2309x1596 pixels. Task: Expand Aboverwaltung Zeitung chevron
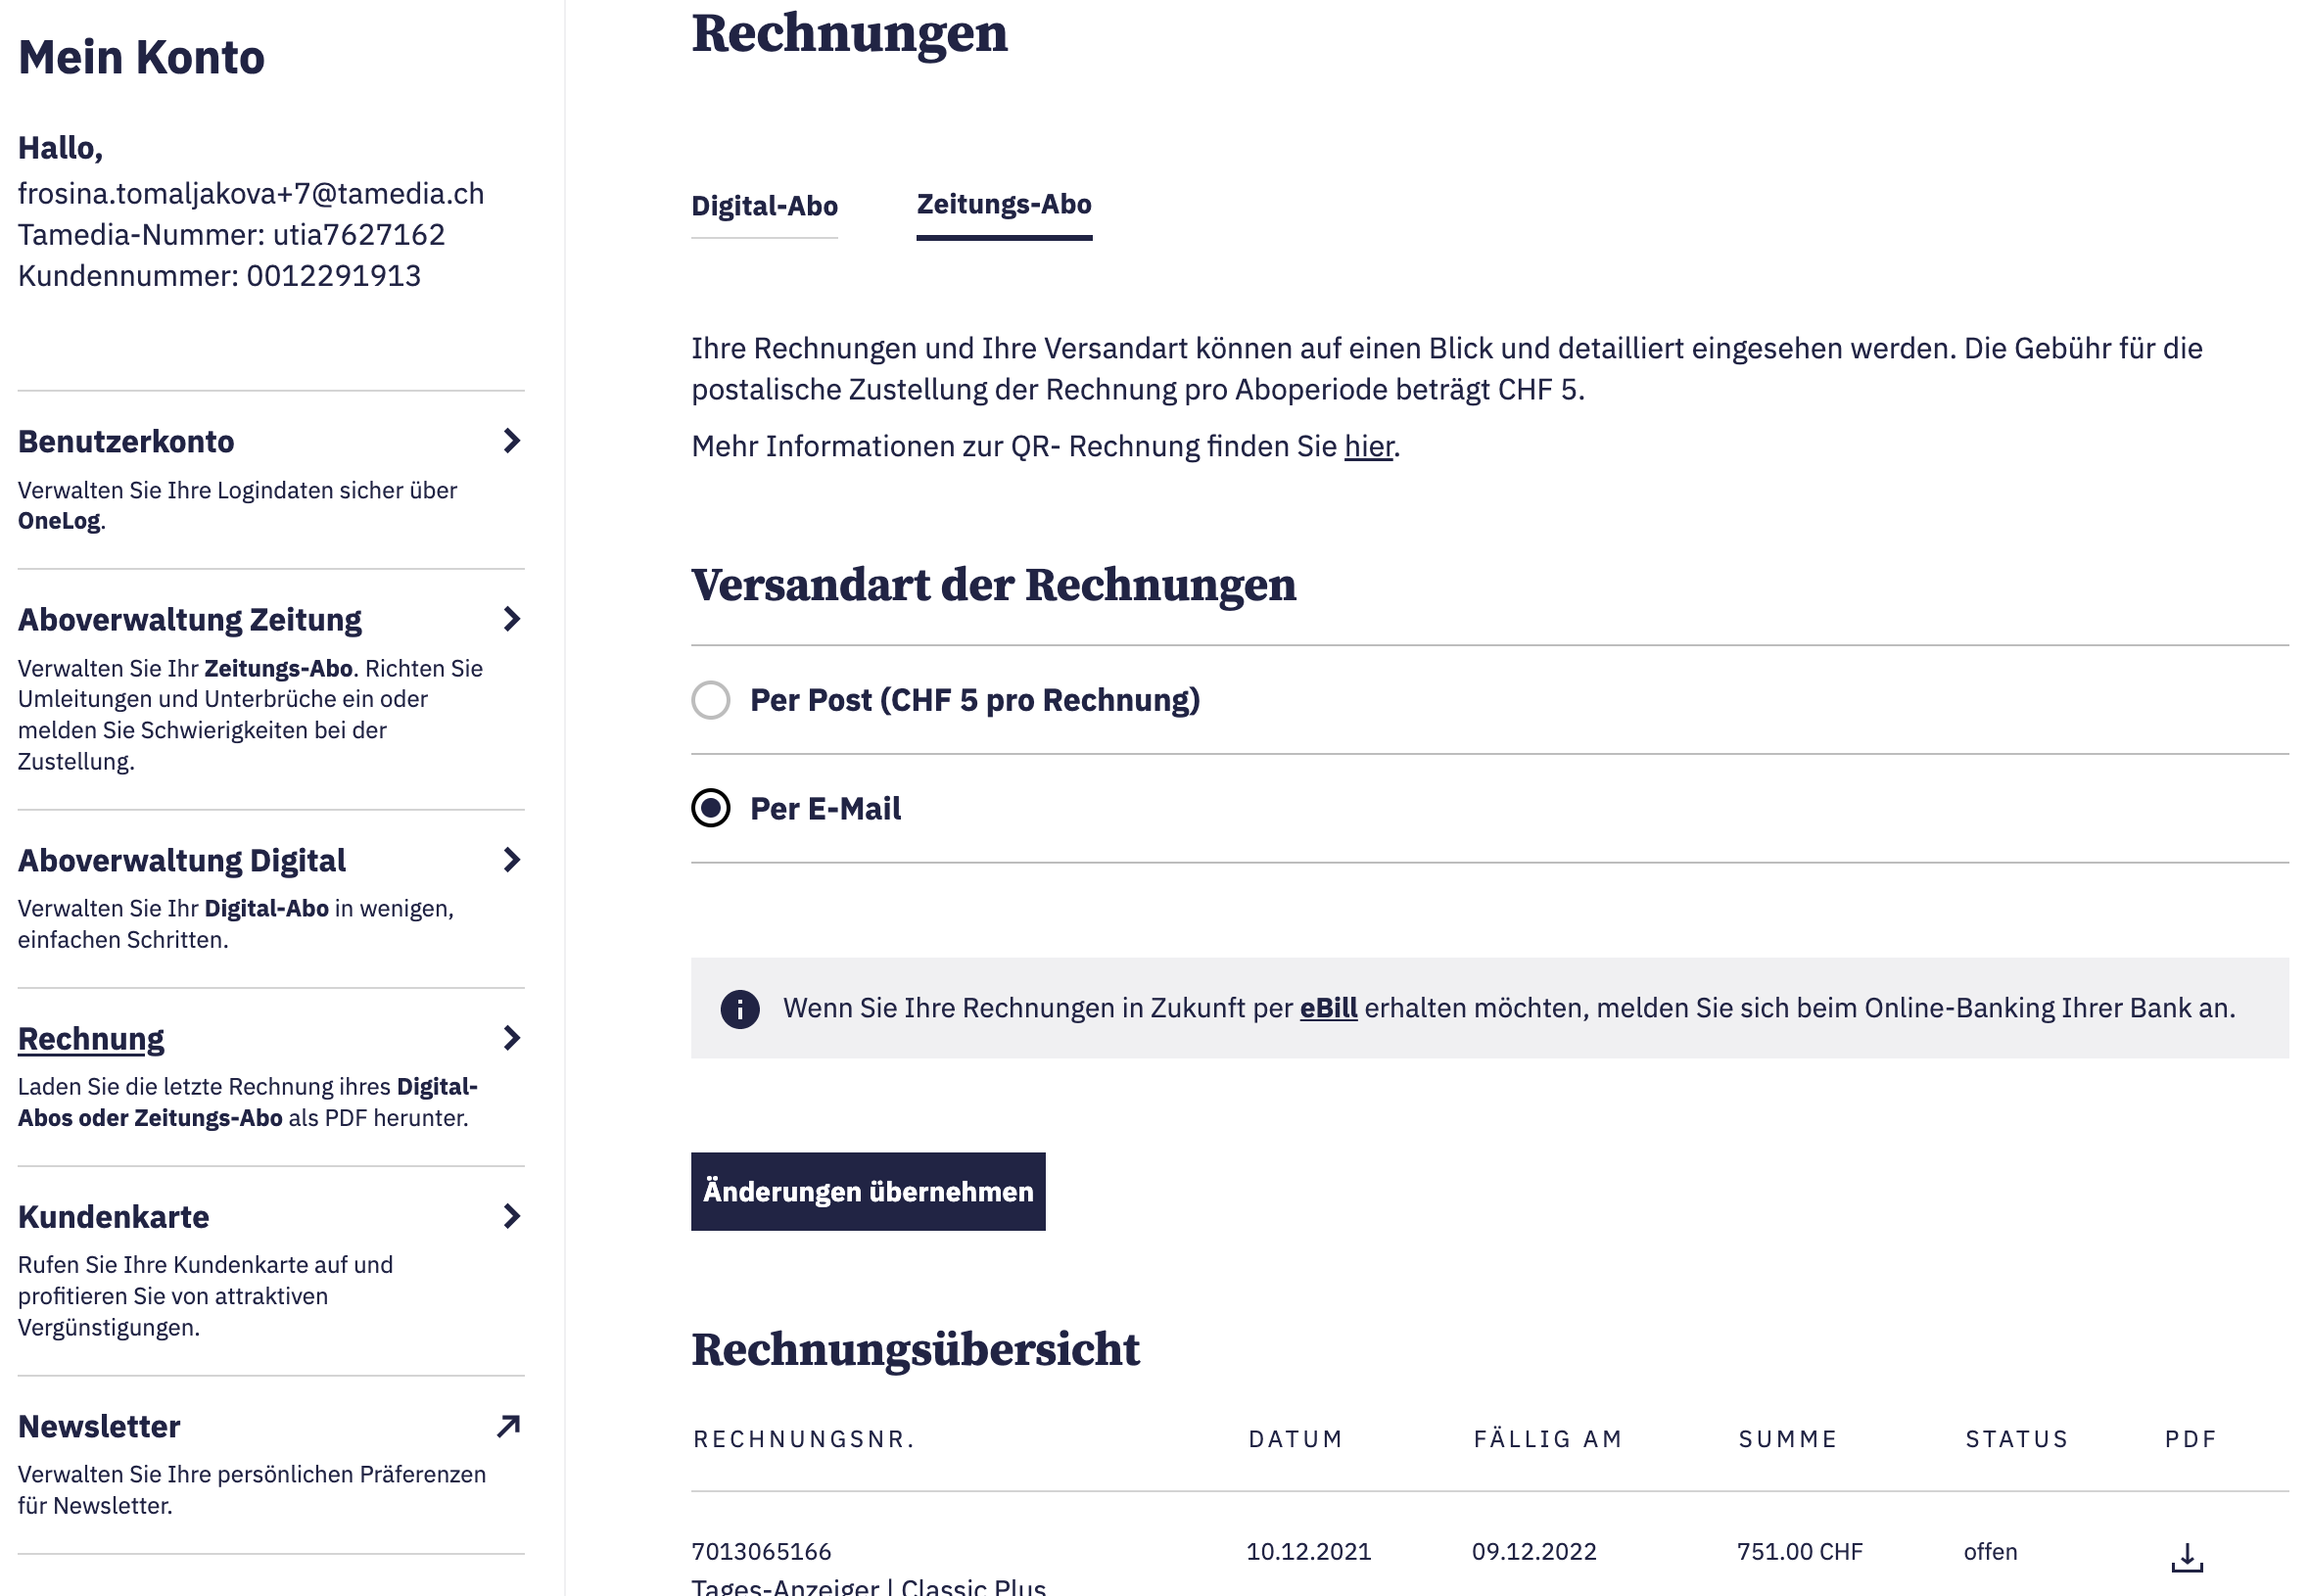(511, 619)
